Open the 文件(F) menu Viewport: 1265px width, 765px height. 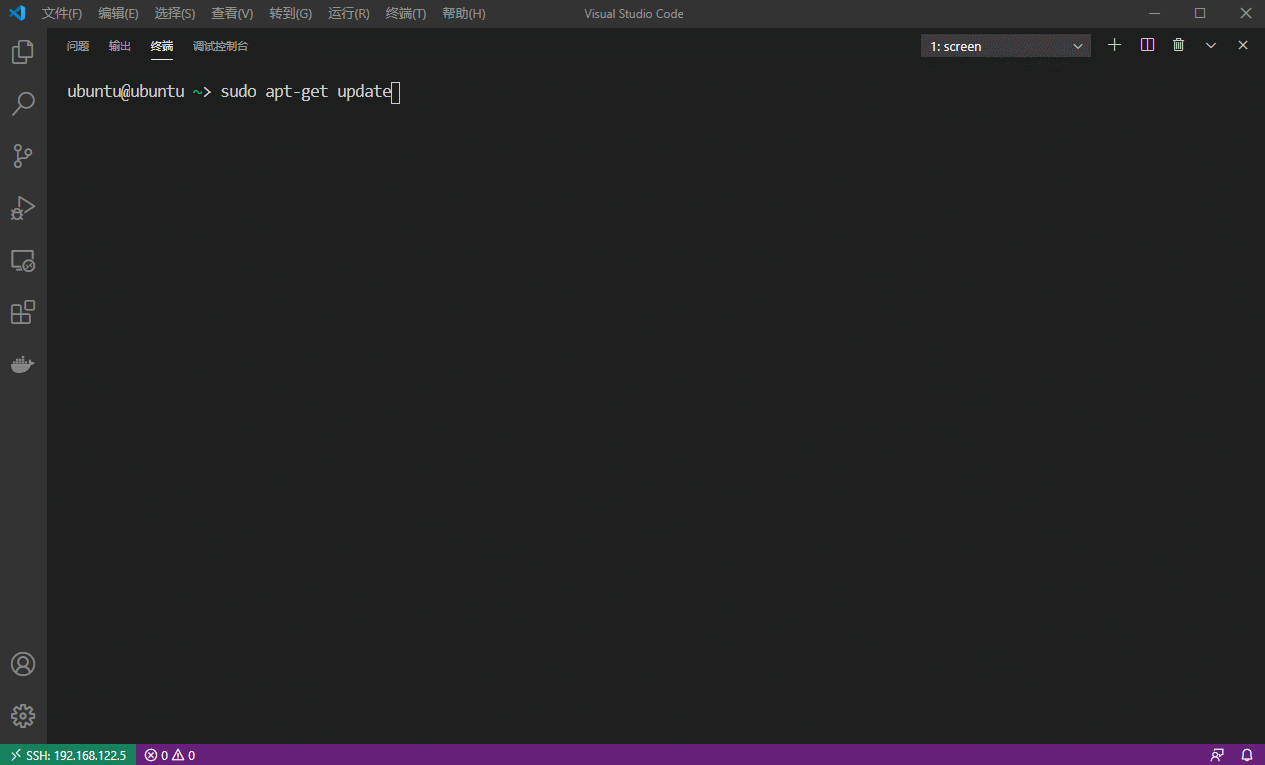coord(62,13)
